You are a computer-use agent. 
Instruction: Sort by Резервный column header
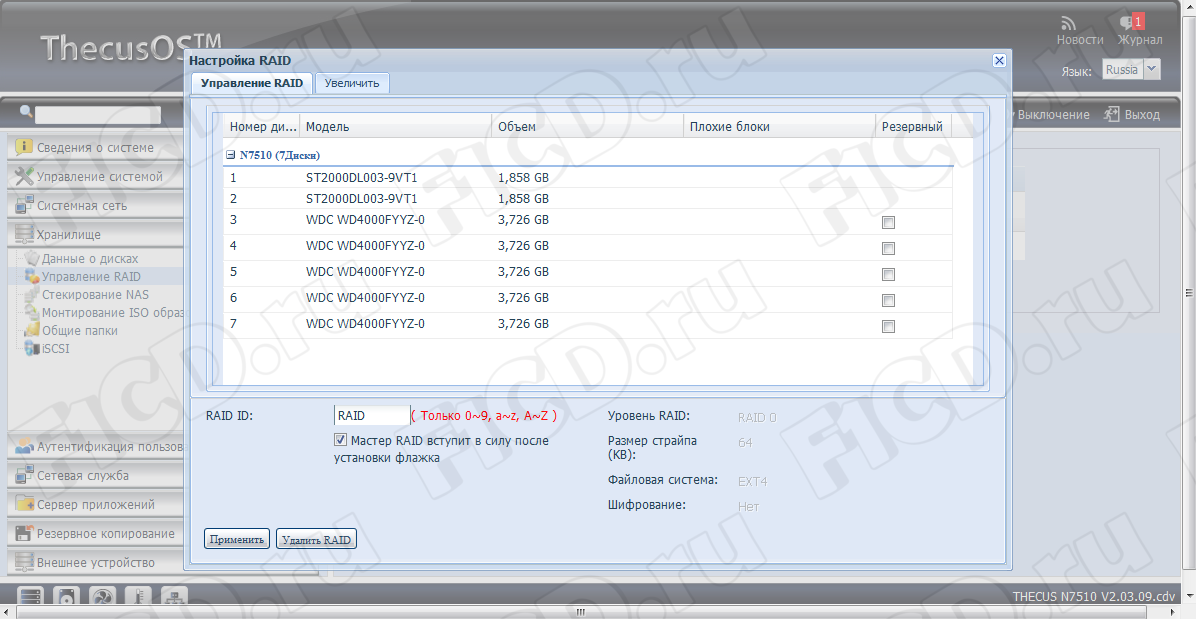pyautogui.click(x=914, y=127)
